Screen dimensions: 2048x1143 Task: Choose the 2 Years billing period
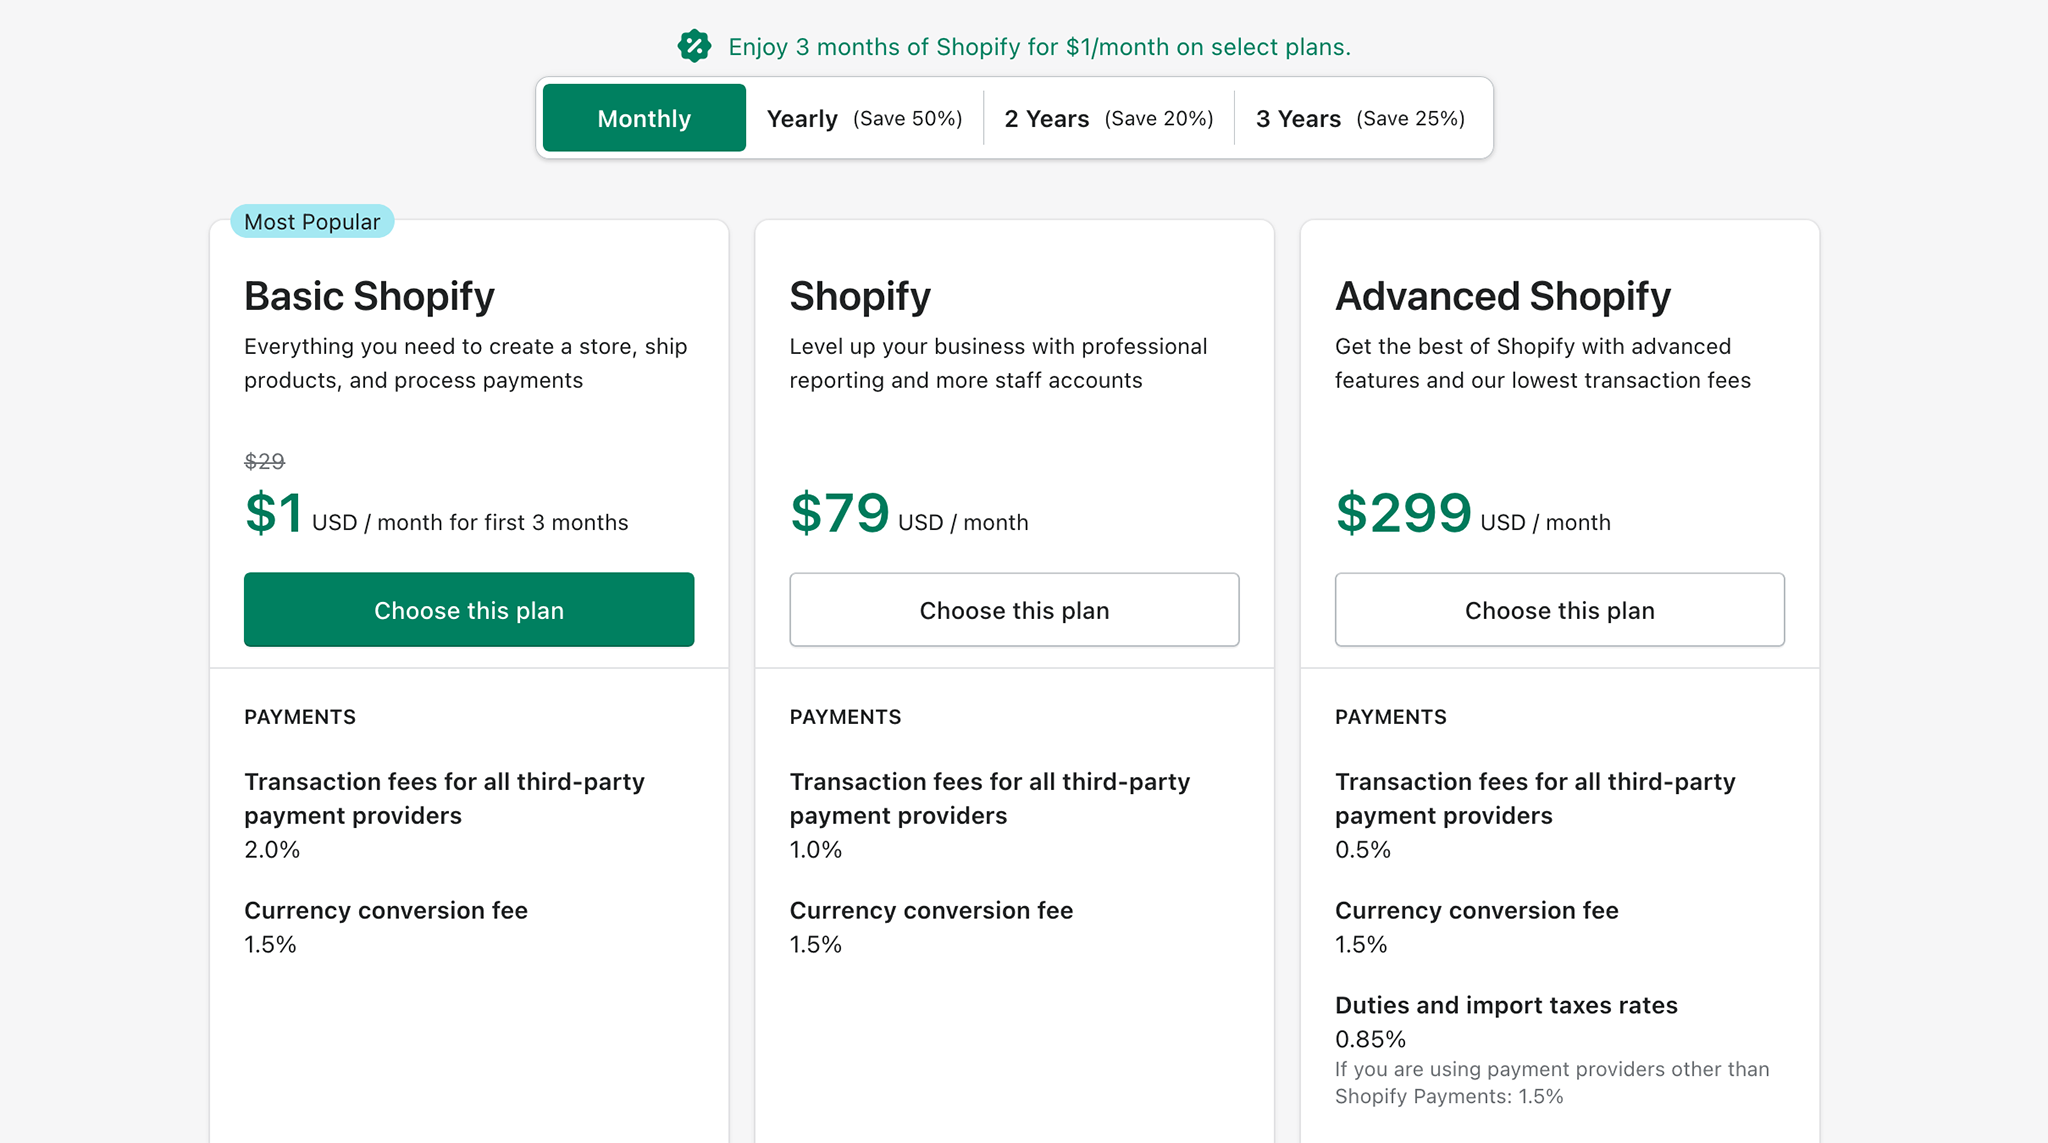[1107, 117]
